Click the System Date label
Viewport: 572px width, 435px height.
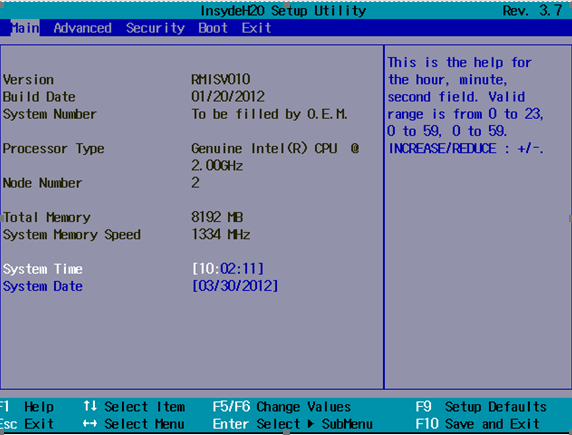tap(43, 286)
